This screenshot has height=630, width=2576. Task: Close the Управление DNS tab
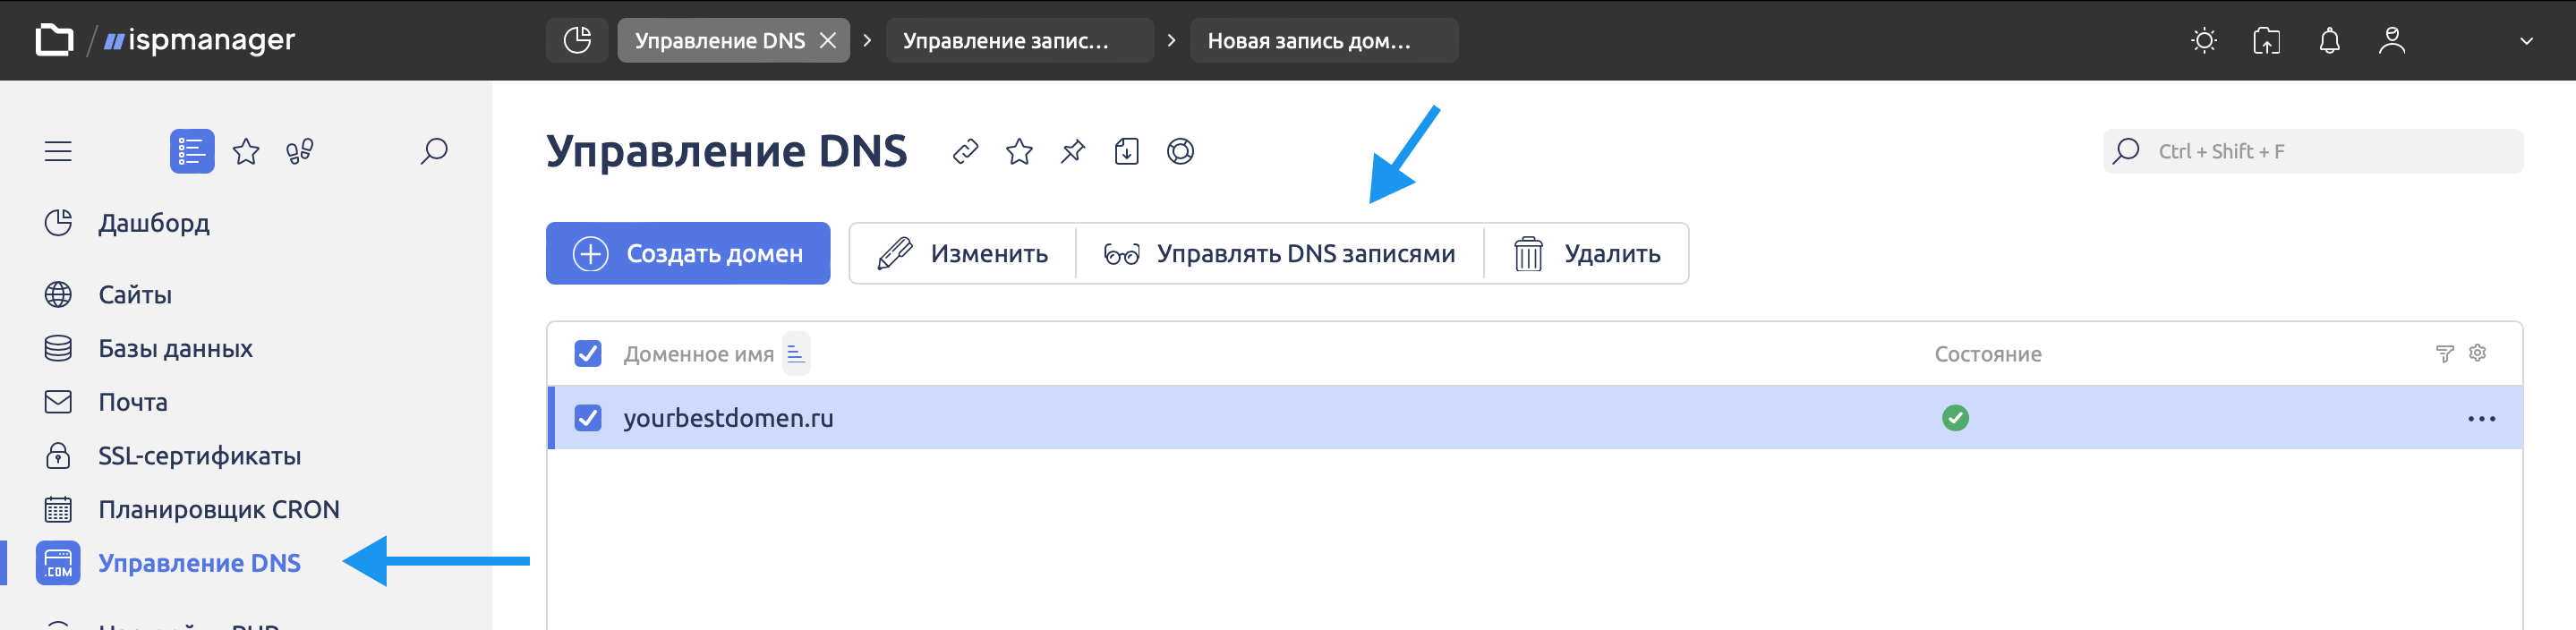point(828,40)
